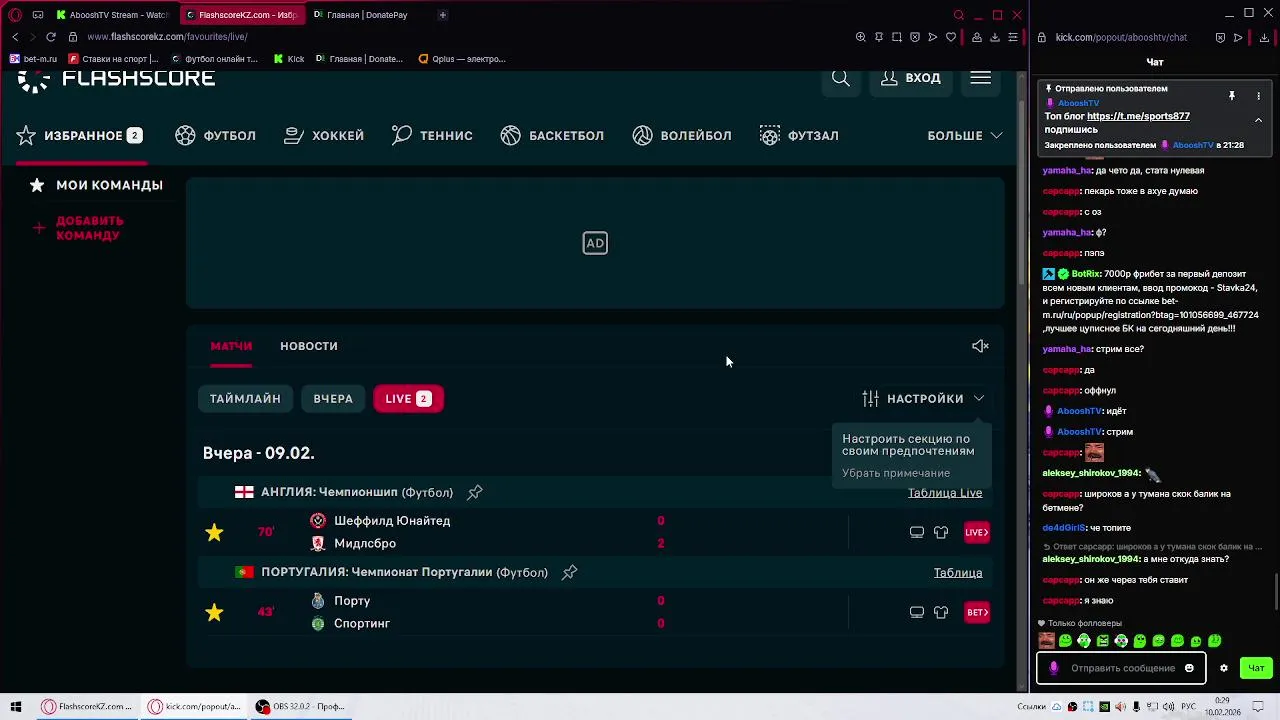The width and height of the screenshot is (1280, 720).
Task: Pin the АНГЛИЯ: Чемпионшип league
Action: (x=475, y=492)
